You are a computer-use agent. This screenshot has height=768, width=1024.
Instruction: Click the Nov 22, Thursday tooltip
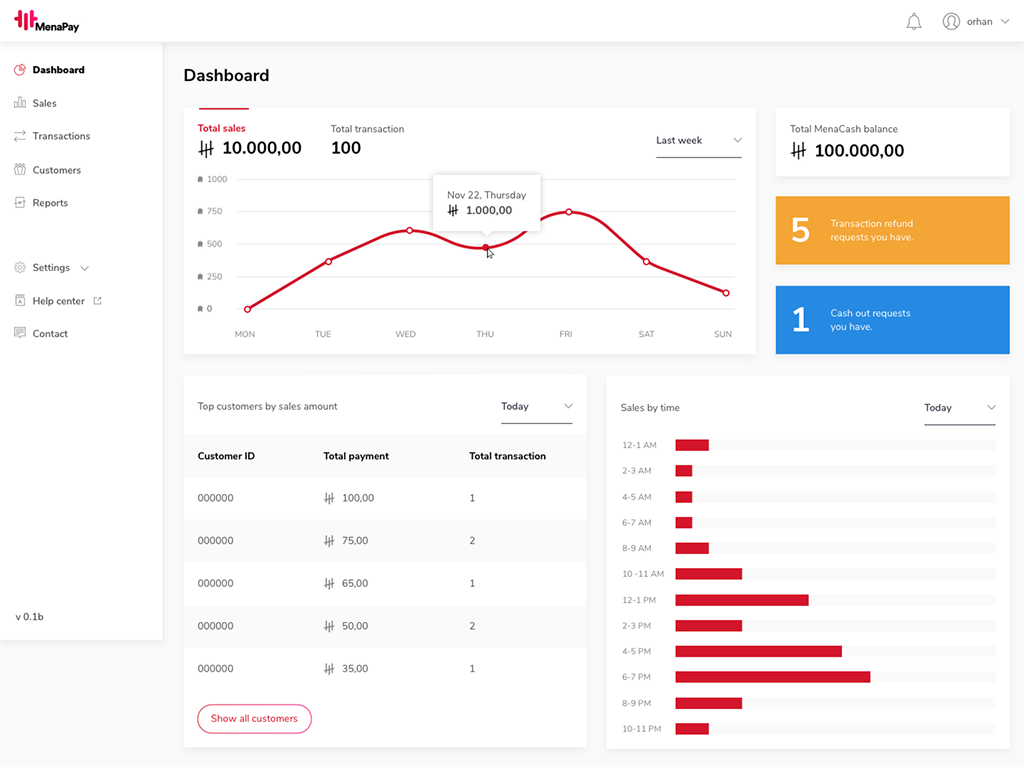coord(487,202)
